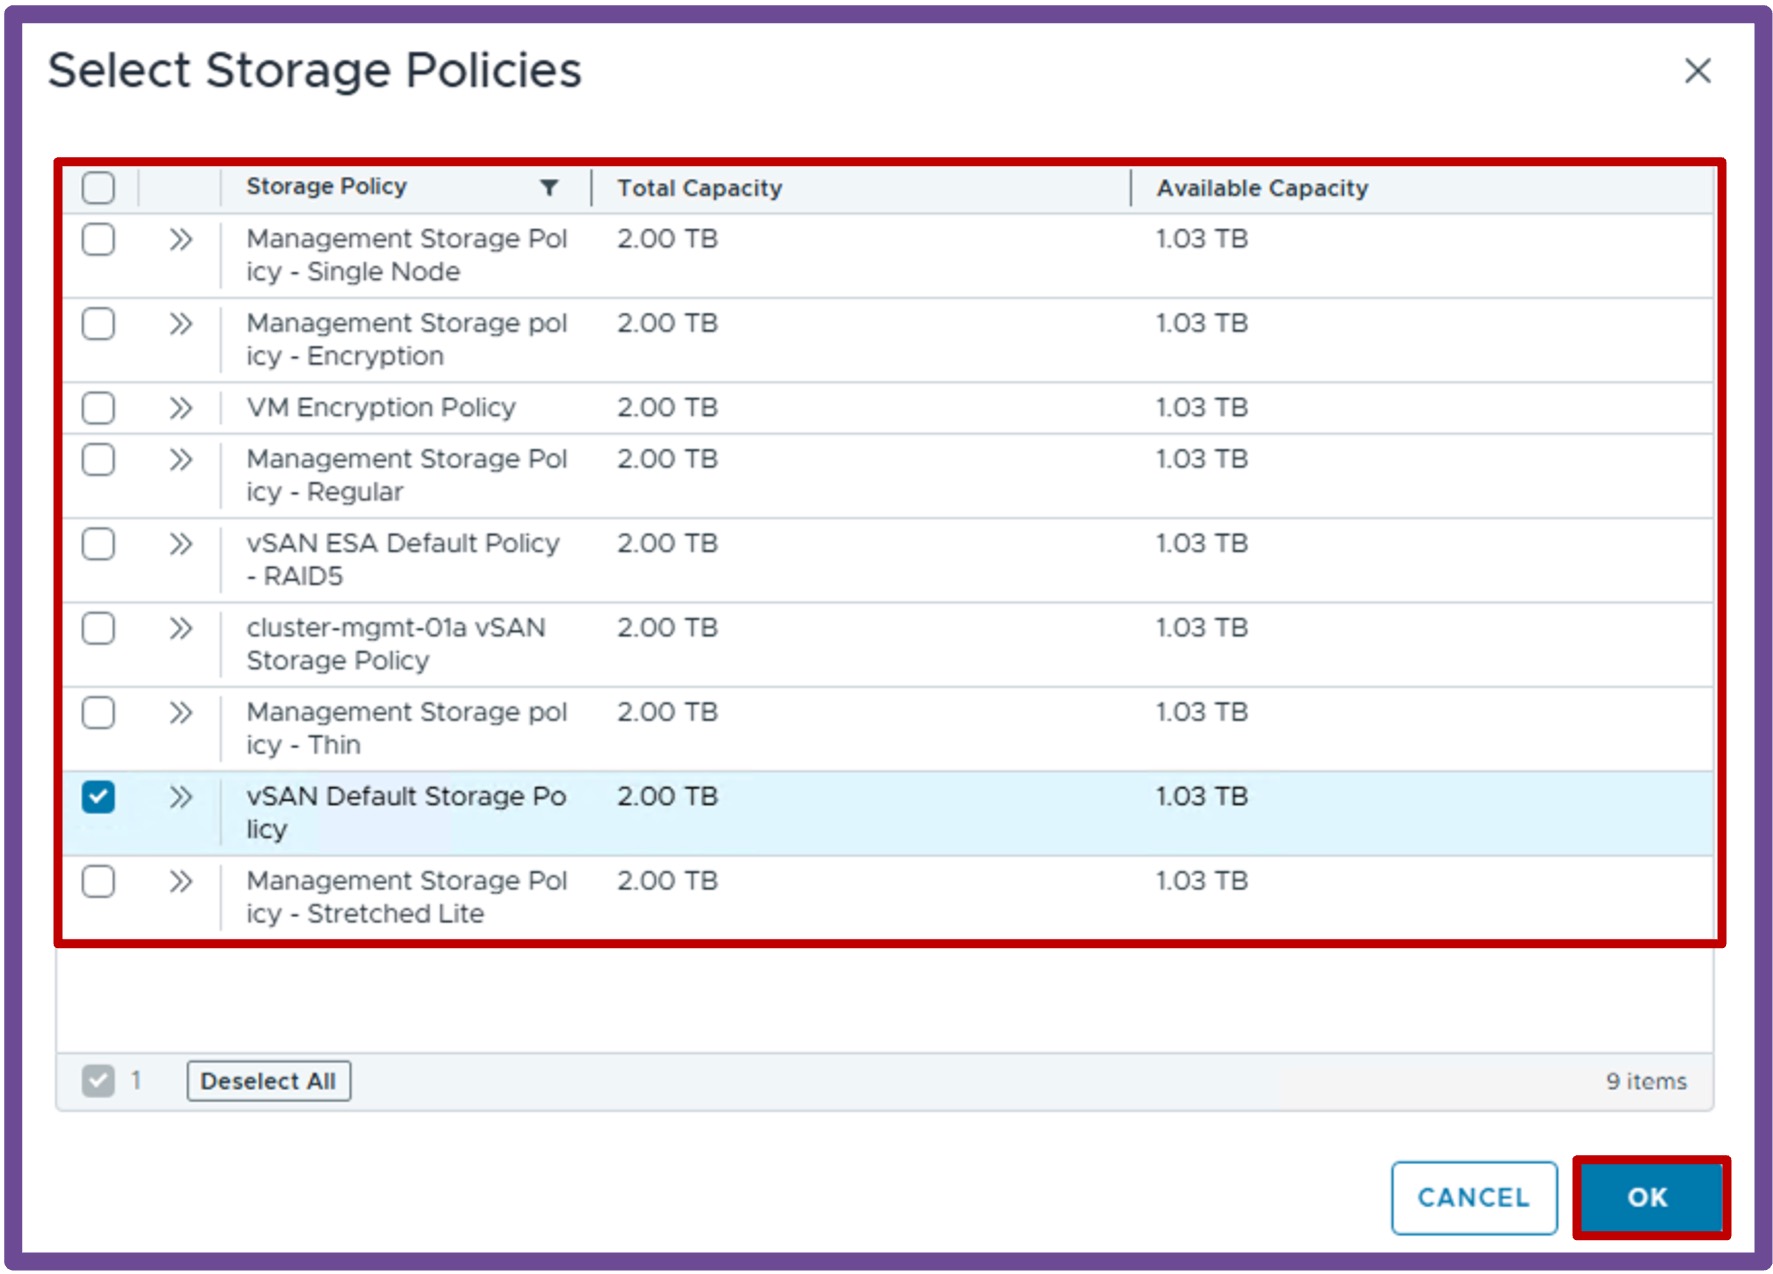
Task: Click the CANCEL button
Action: [x=1473, y=1197]
